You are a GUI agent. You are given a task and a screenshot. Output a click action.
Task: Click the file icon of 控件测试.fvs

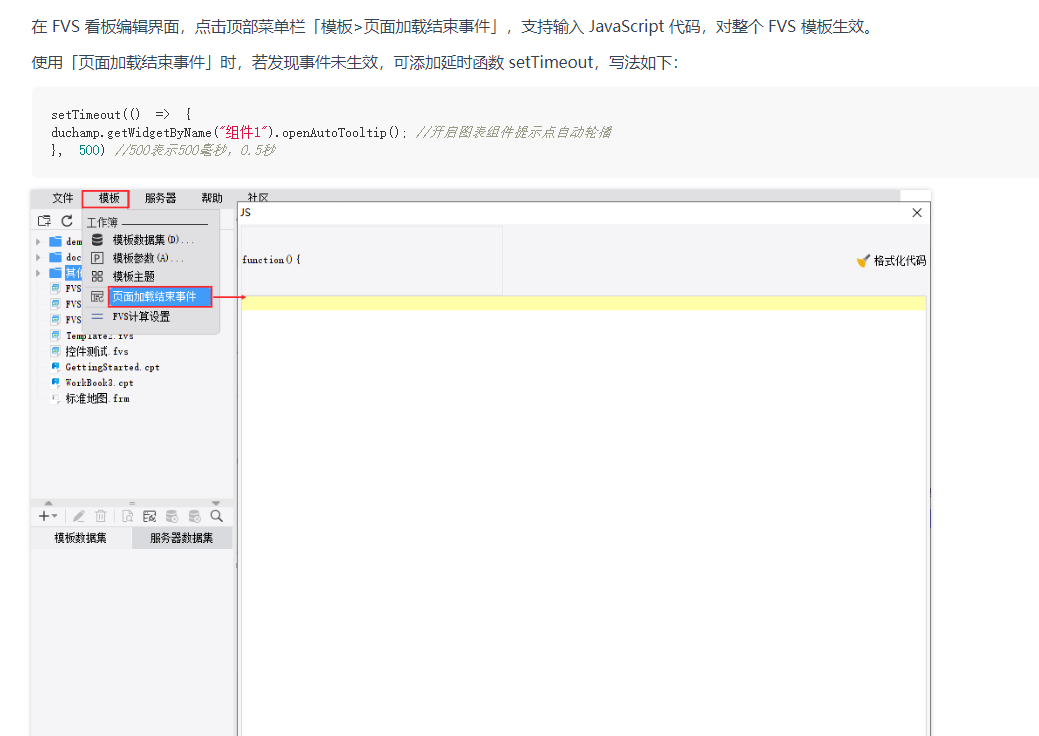(x=56, y=351)
